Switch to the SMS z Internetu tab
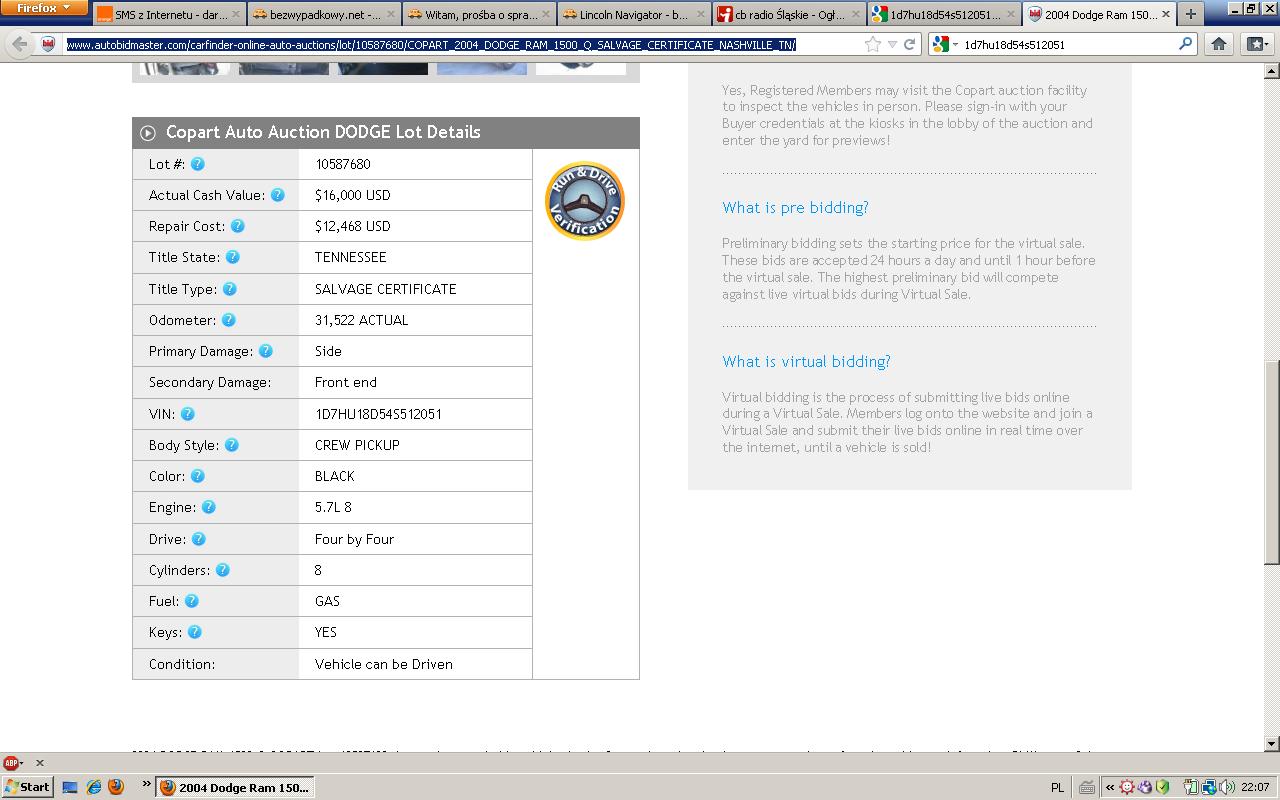Viewport: 1280px width, 800px height. 170,15
